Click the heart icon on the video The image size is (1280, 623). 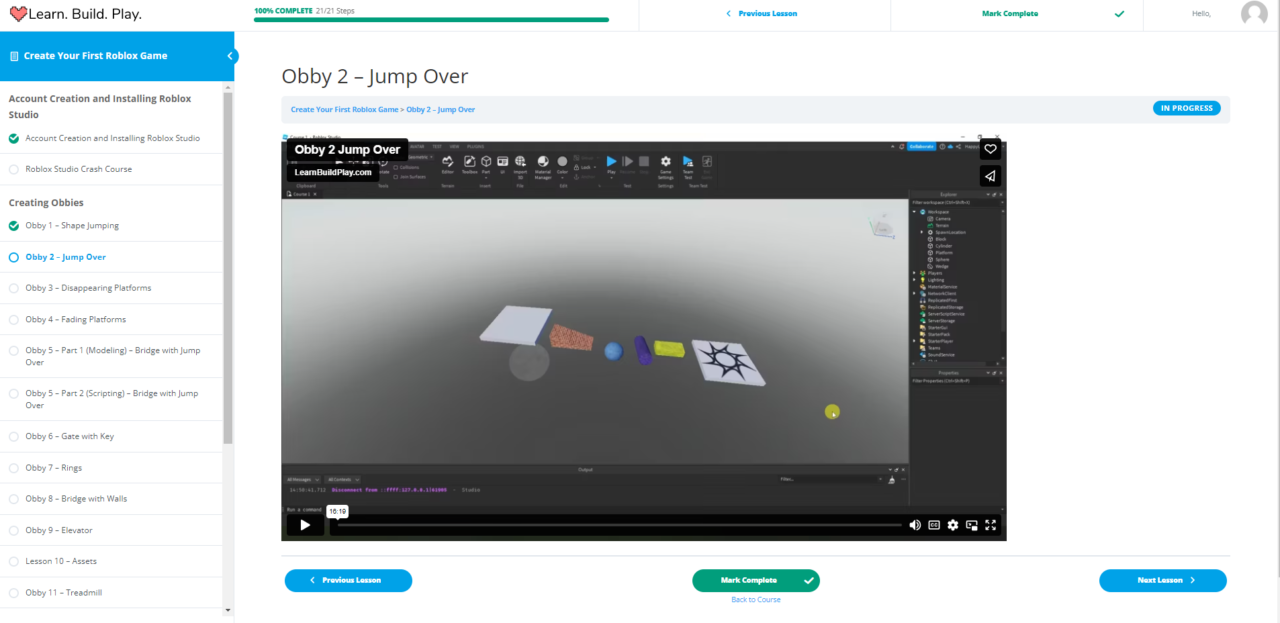pos(990,148)
